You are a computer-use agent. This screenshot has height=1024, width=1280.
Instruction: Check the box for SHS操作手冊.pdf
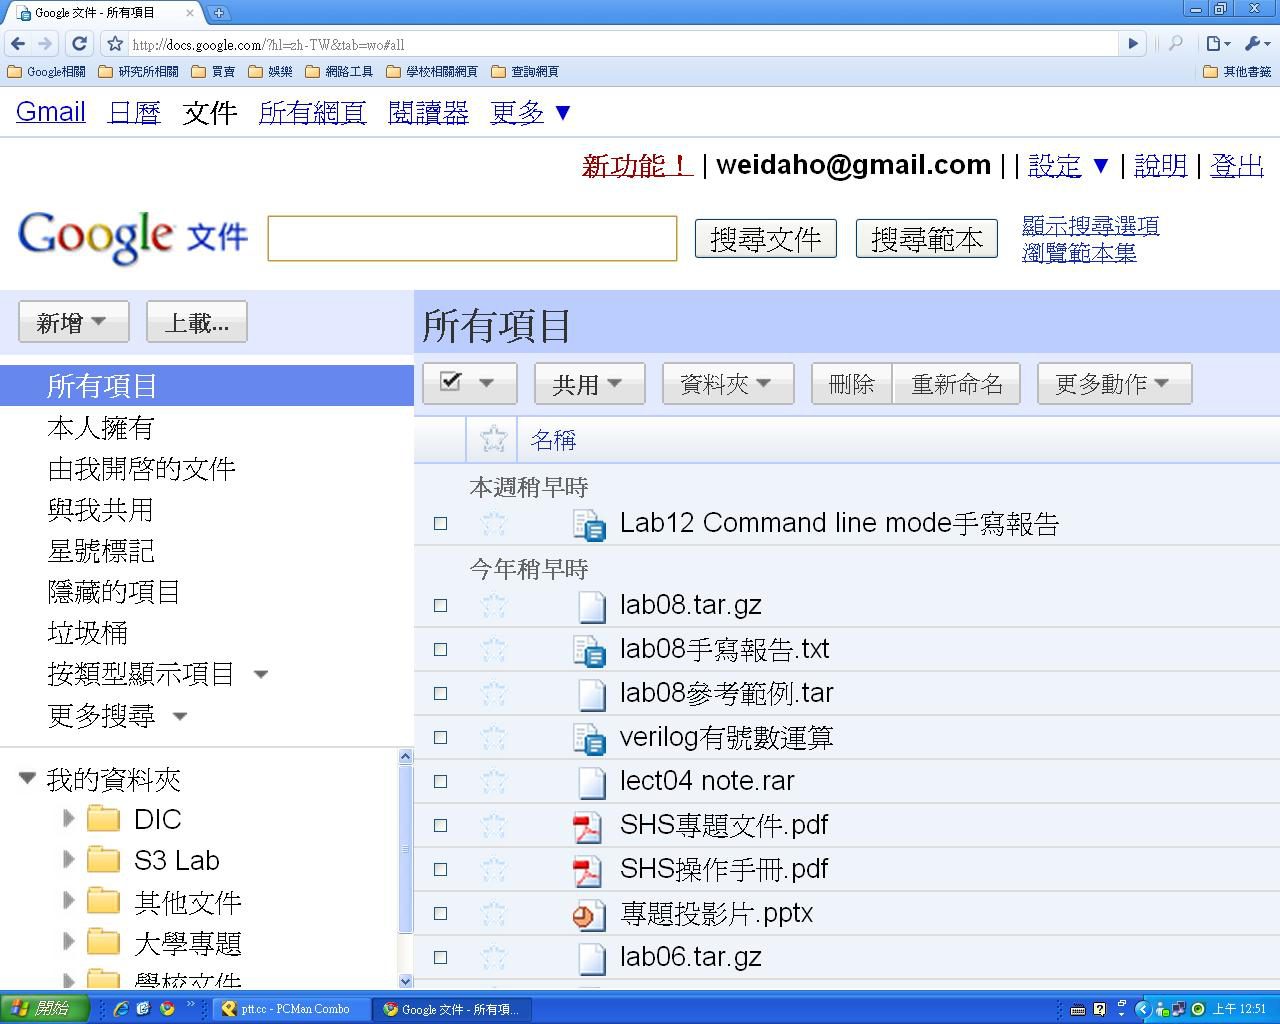click(x=440, y=869)
